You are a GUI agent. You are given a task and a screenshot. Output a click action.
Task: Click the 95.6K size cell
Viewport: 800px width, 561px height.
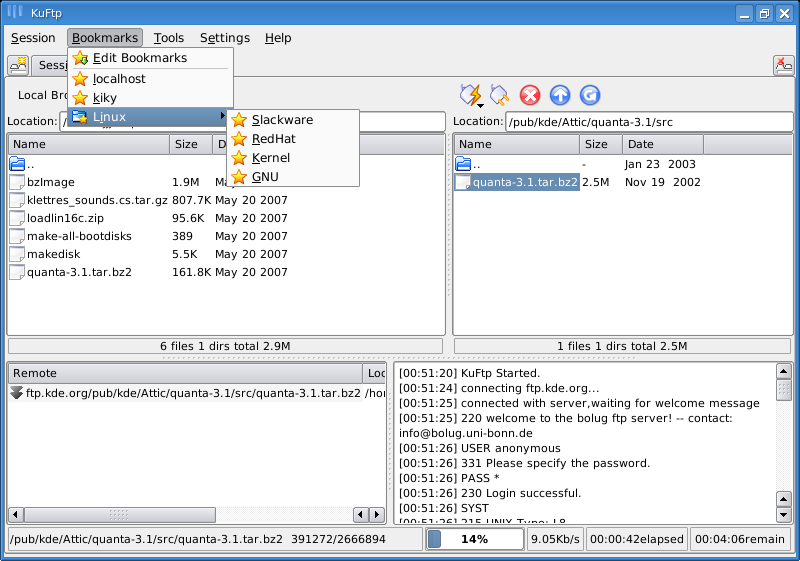(x=188, y=218)
